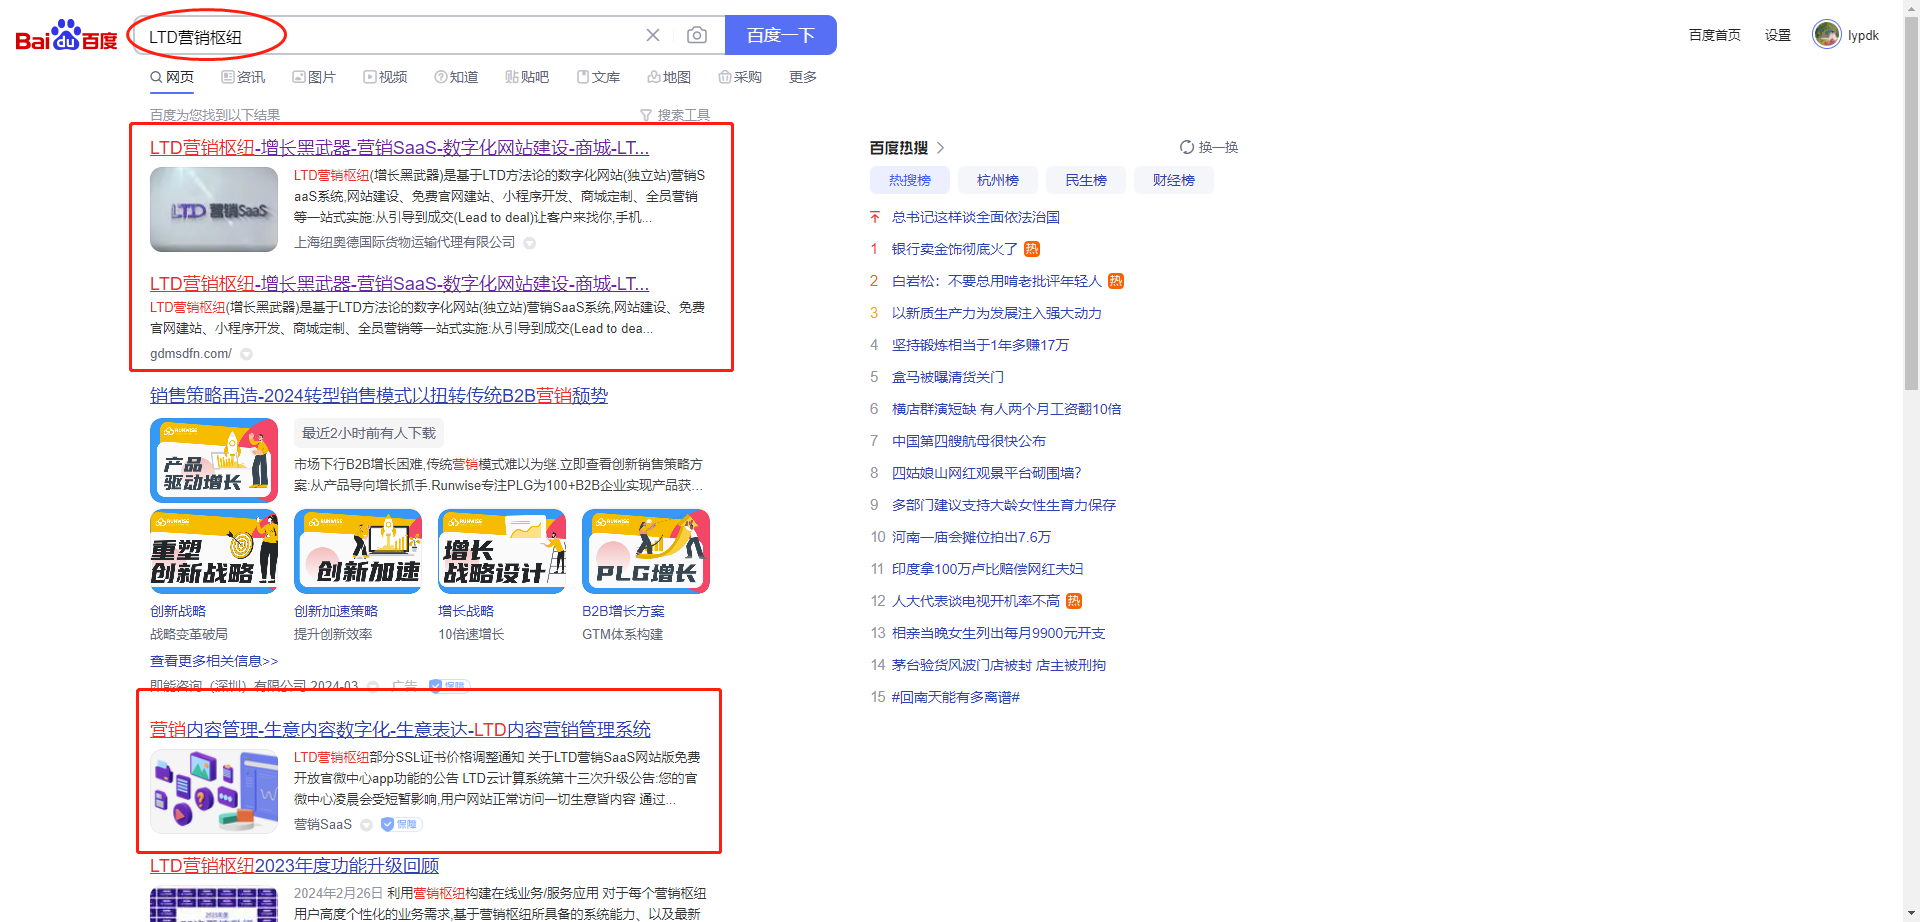Open the B2B增长方案 sub-link
The height and width of the screenshot is (922, 1920).
tap(623, 611)
